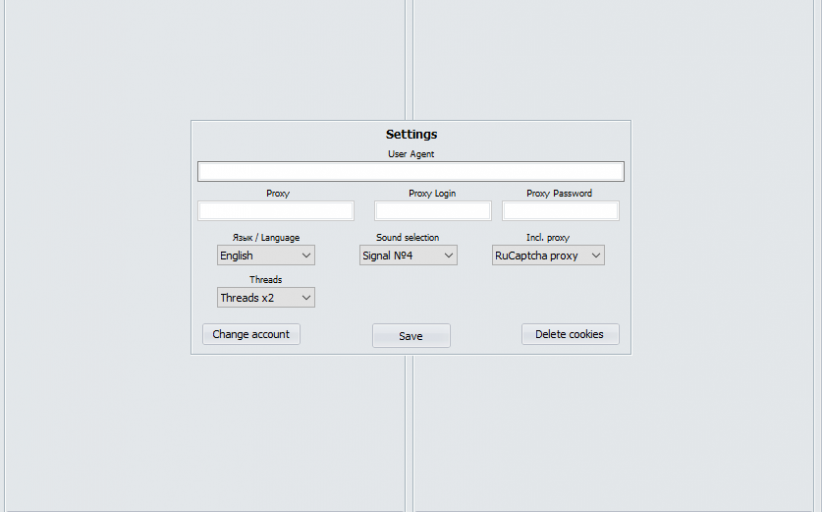822x512 pixels.
Task: Expand the Sound selection dropdown
Action: [408, 256]
